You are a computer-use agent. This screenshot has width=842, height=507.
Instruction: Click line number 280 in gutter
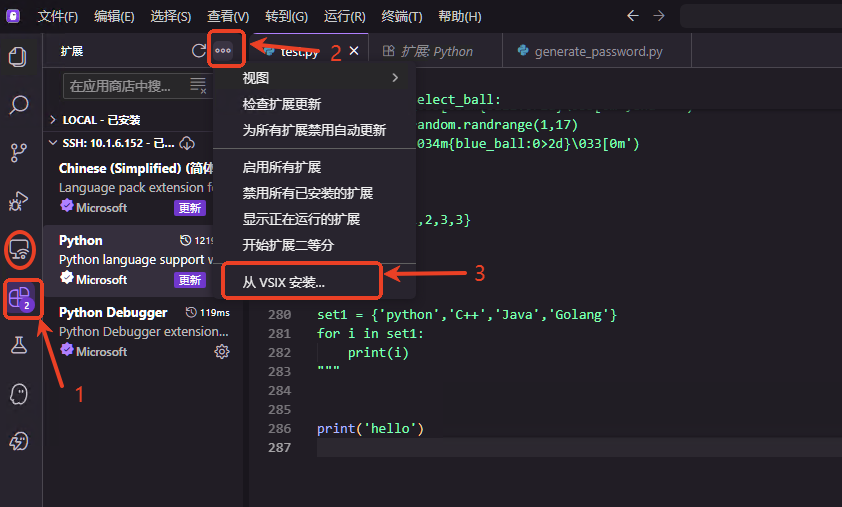coord(280,315)
